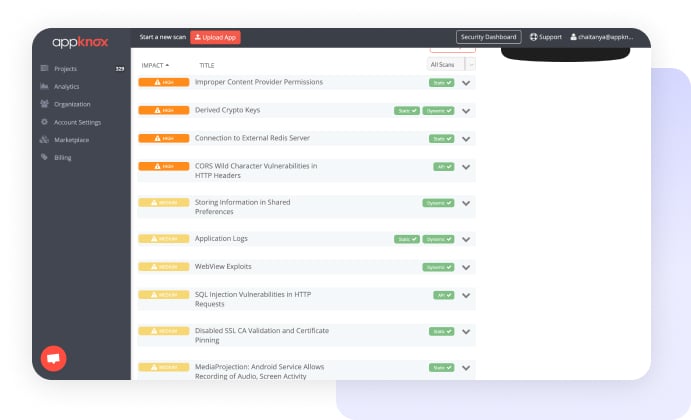Click the Projects list icon
The width and height of the screenshot is (691, 420).
44,68
